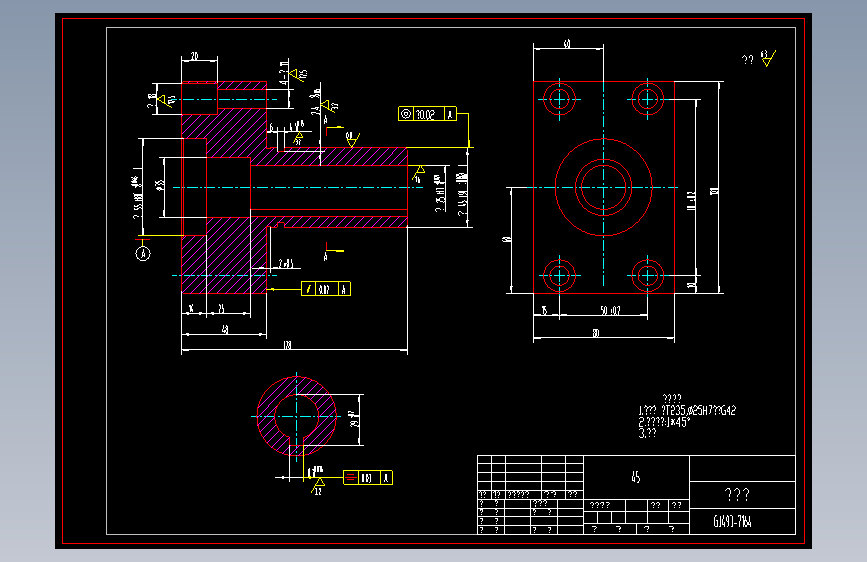Click the "60" dimension atop the end view
The width and height of the screenshot is (867, 562).
(x=567, y=44)
